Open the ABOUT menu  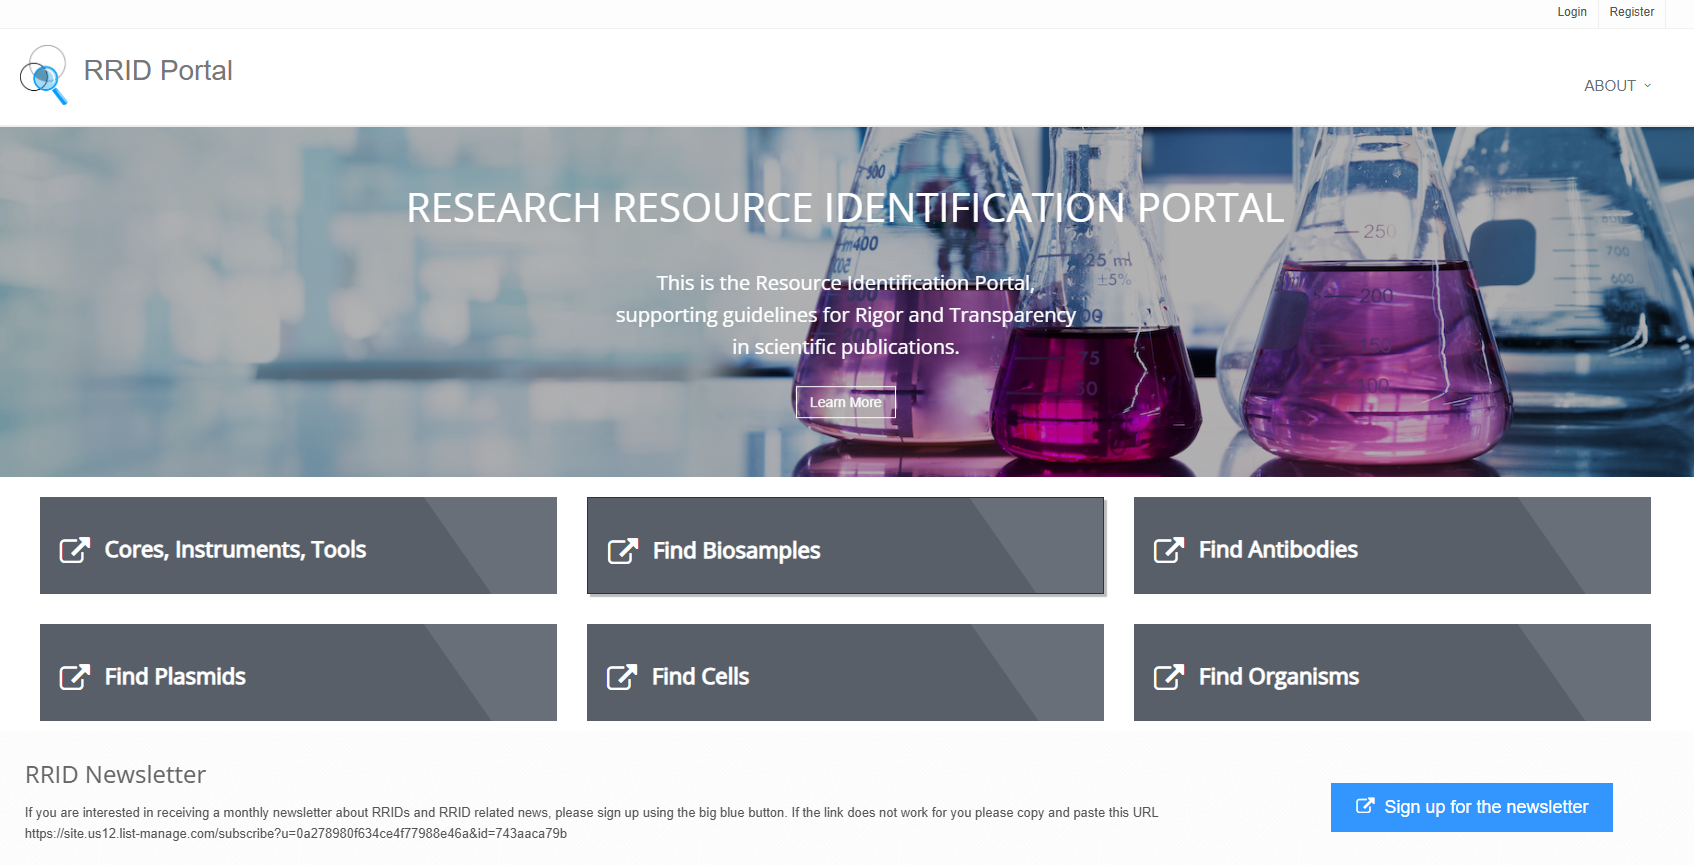(1617, 86)
